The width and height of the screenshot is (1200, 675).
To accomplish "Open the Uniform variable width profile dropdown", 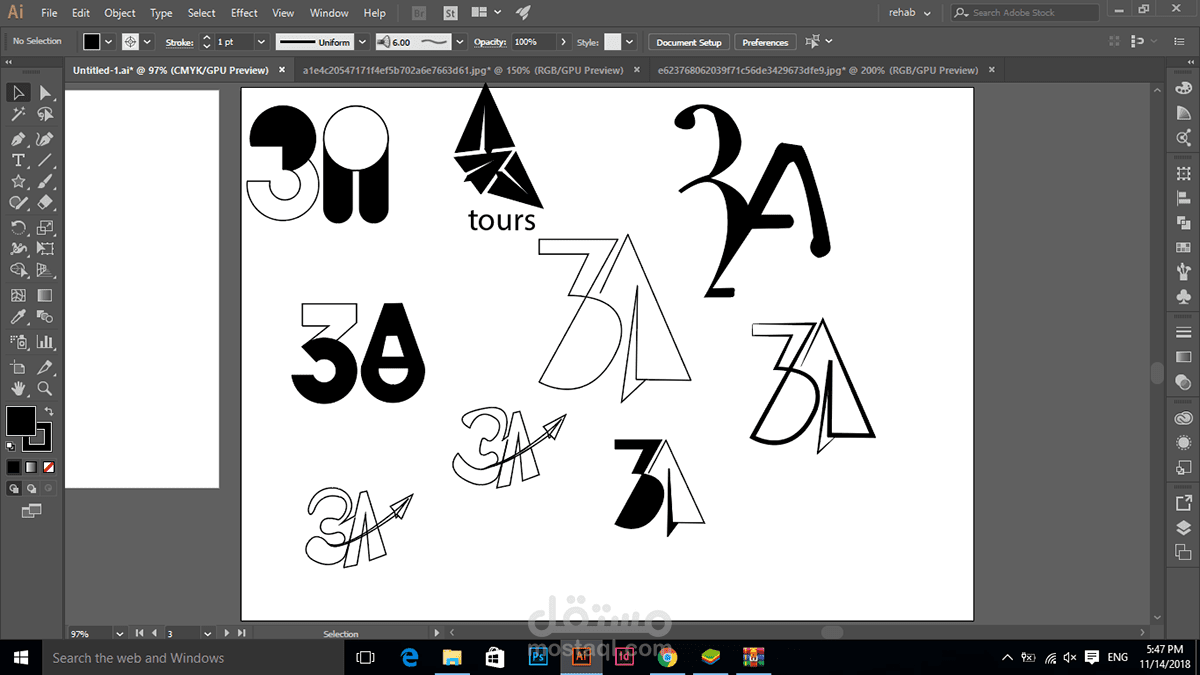I will (362, 42).
